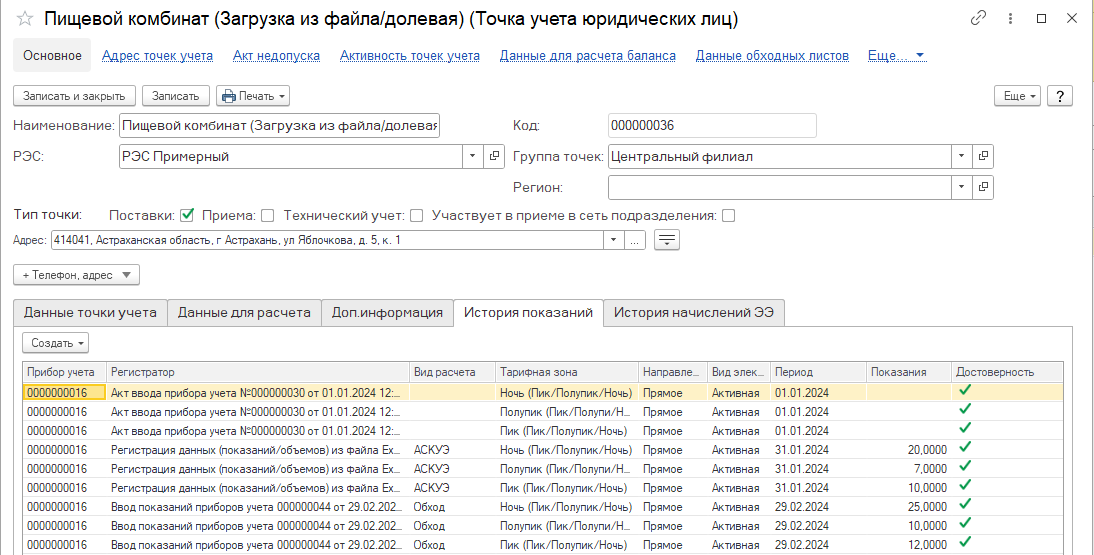The width and height of the screenshot is (1094, 555).
Task: Expand the Создать dropdown menu
Action: pyautogui.click(x=56, y=343)
